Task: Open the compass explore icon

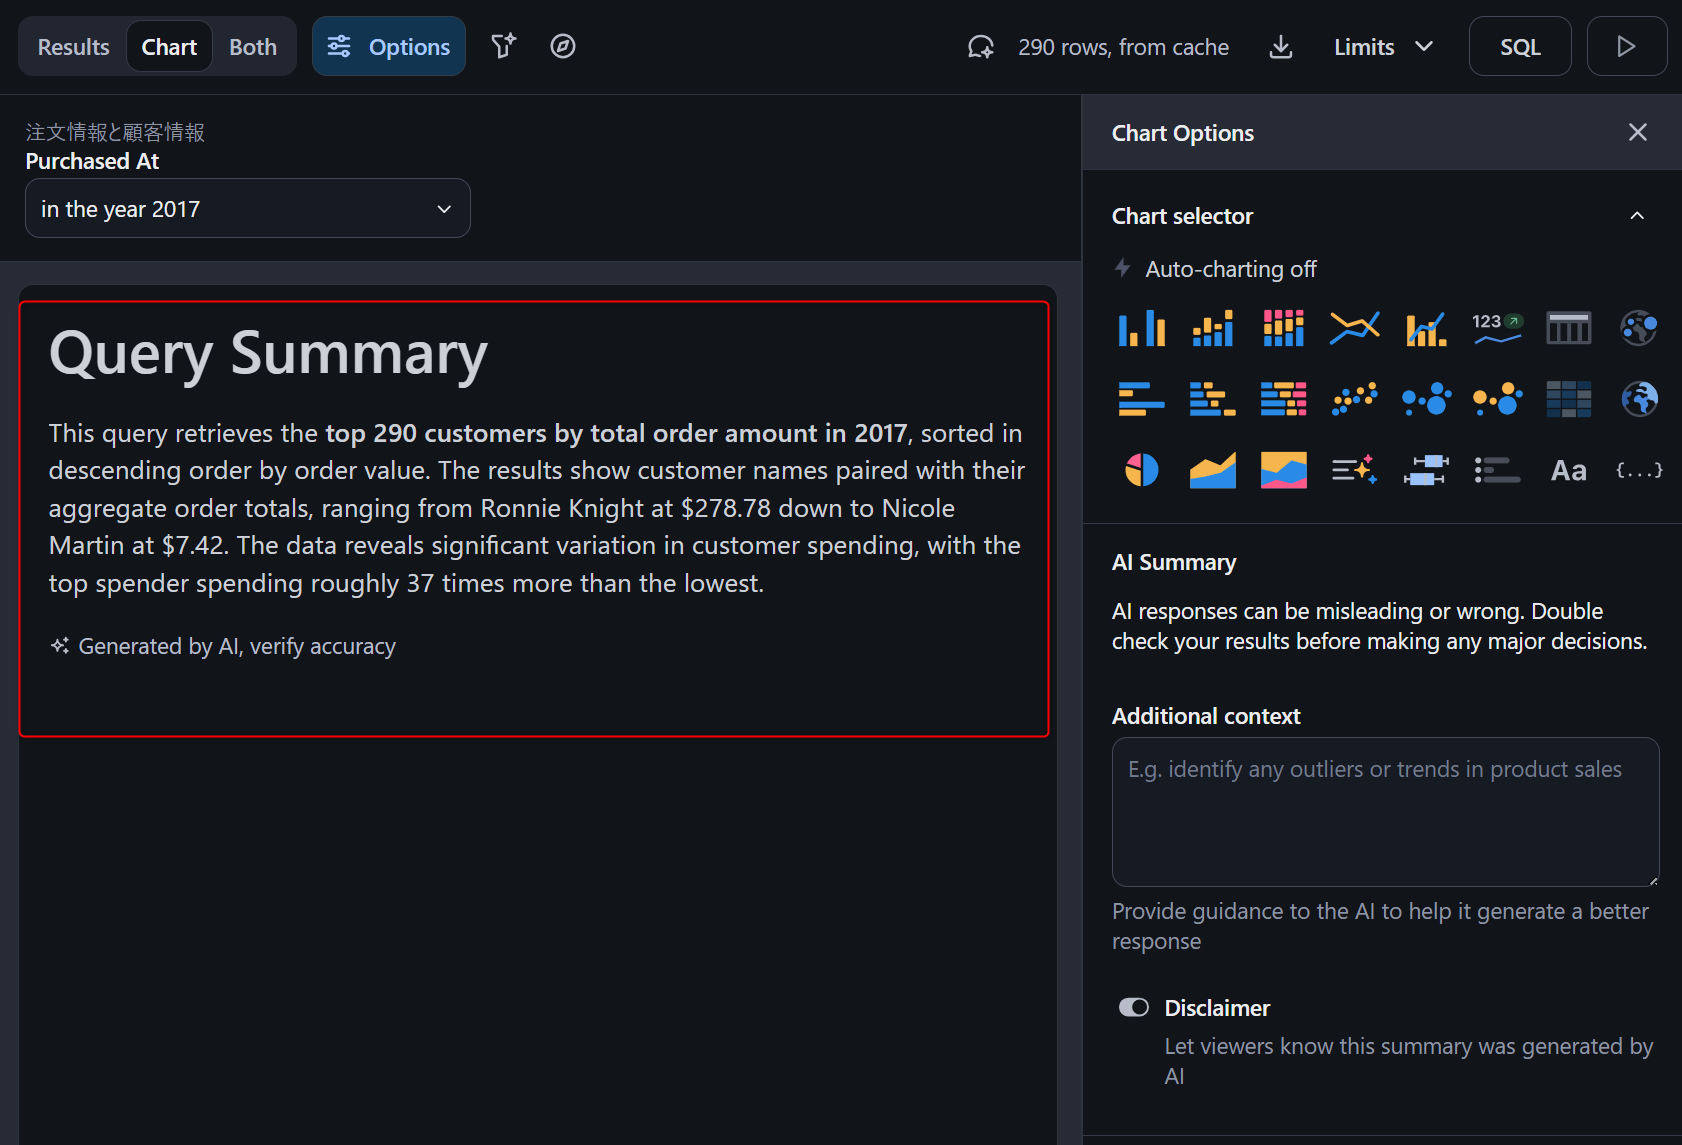Action: (x=563, y=46)
